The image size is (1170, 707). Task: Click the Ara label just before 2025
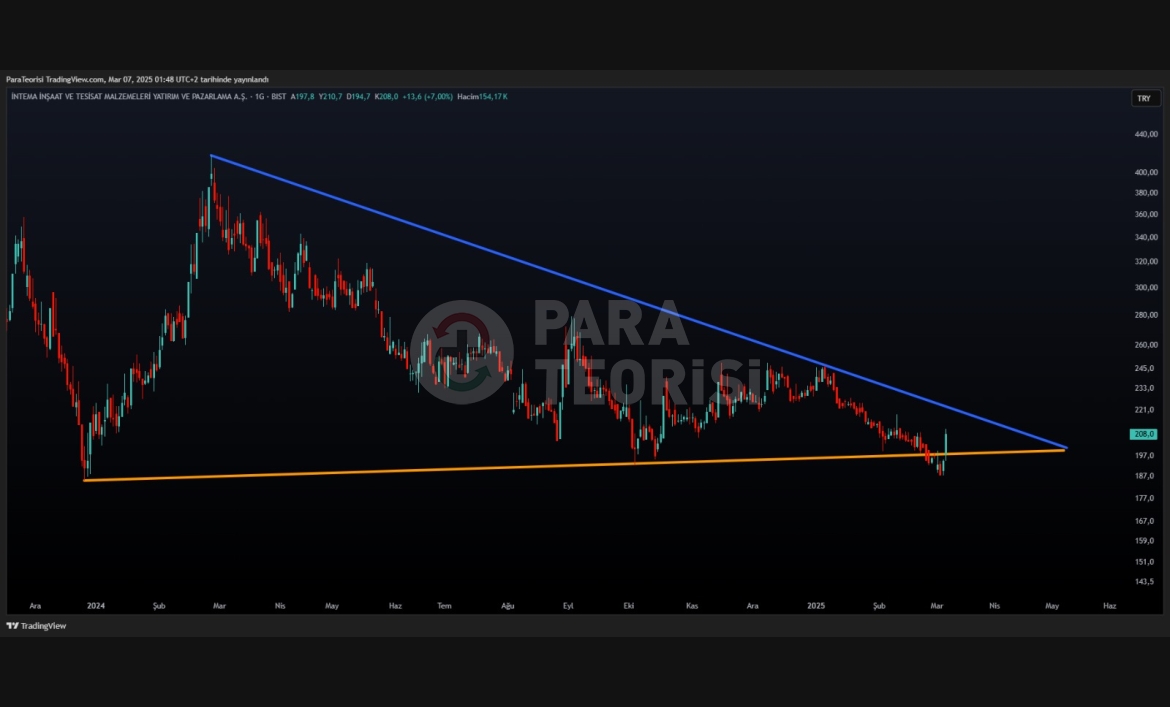click(x=752, y=606)
